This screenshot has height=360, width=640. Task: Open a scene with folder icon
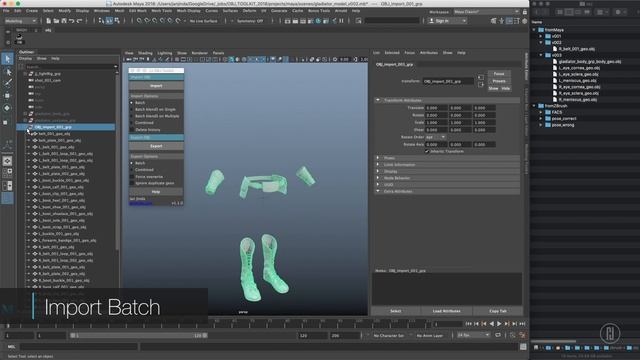point(56,20)
